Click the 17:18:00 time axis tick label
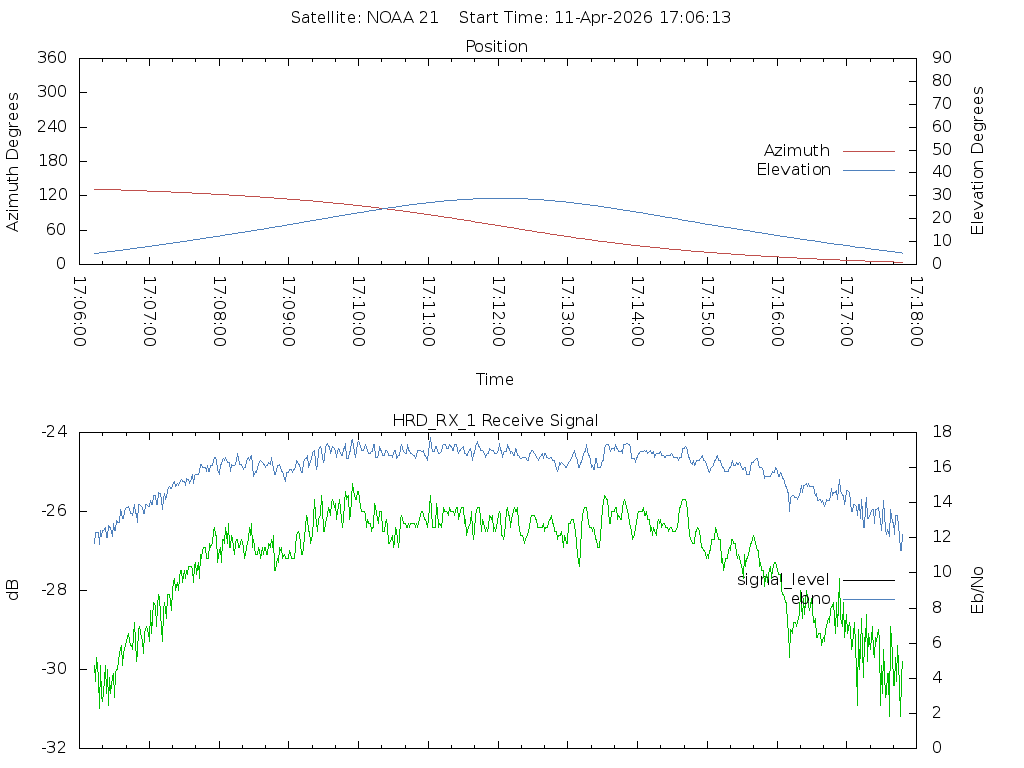Screen dimensions: 1024x768 915,311
